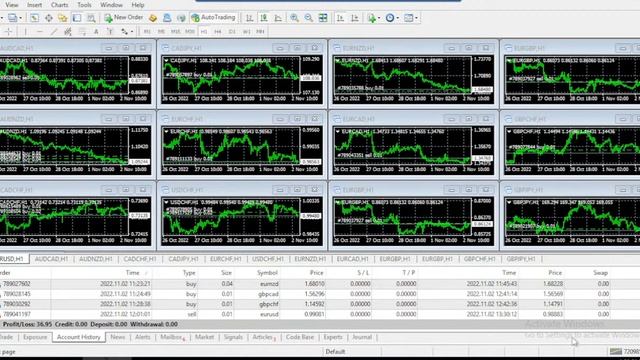This screenshot has height=360, width=640.
Task: Open the Help menu
Action: [x=138, y=5]
